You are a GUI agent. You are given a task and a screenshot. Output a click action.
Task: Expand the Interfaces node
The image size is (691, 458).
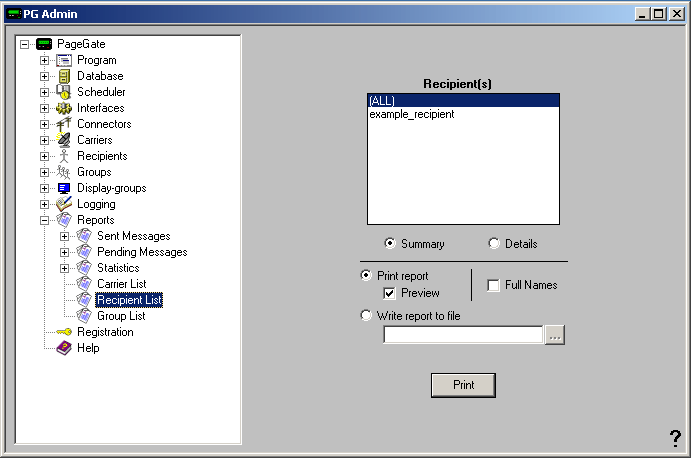(x=45, y=108)
